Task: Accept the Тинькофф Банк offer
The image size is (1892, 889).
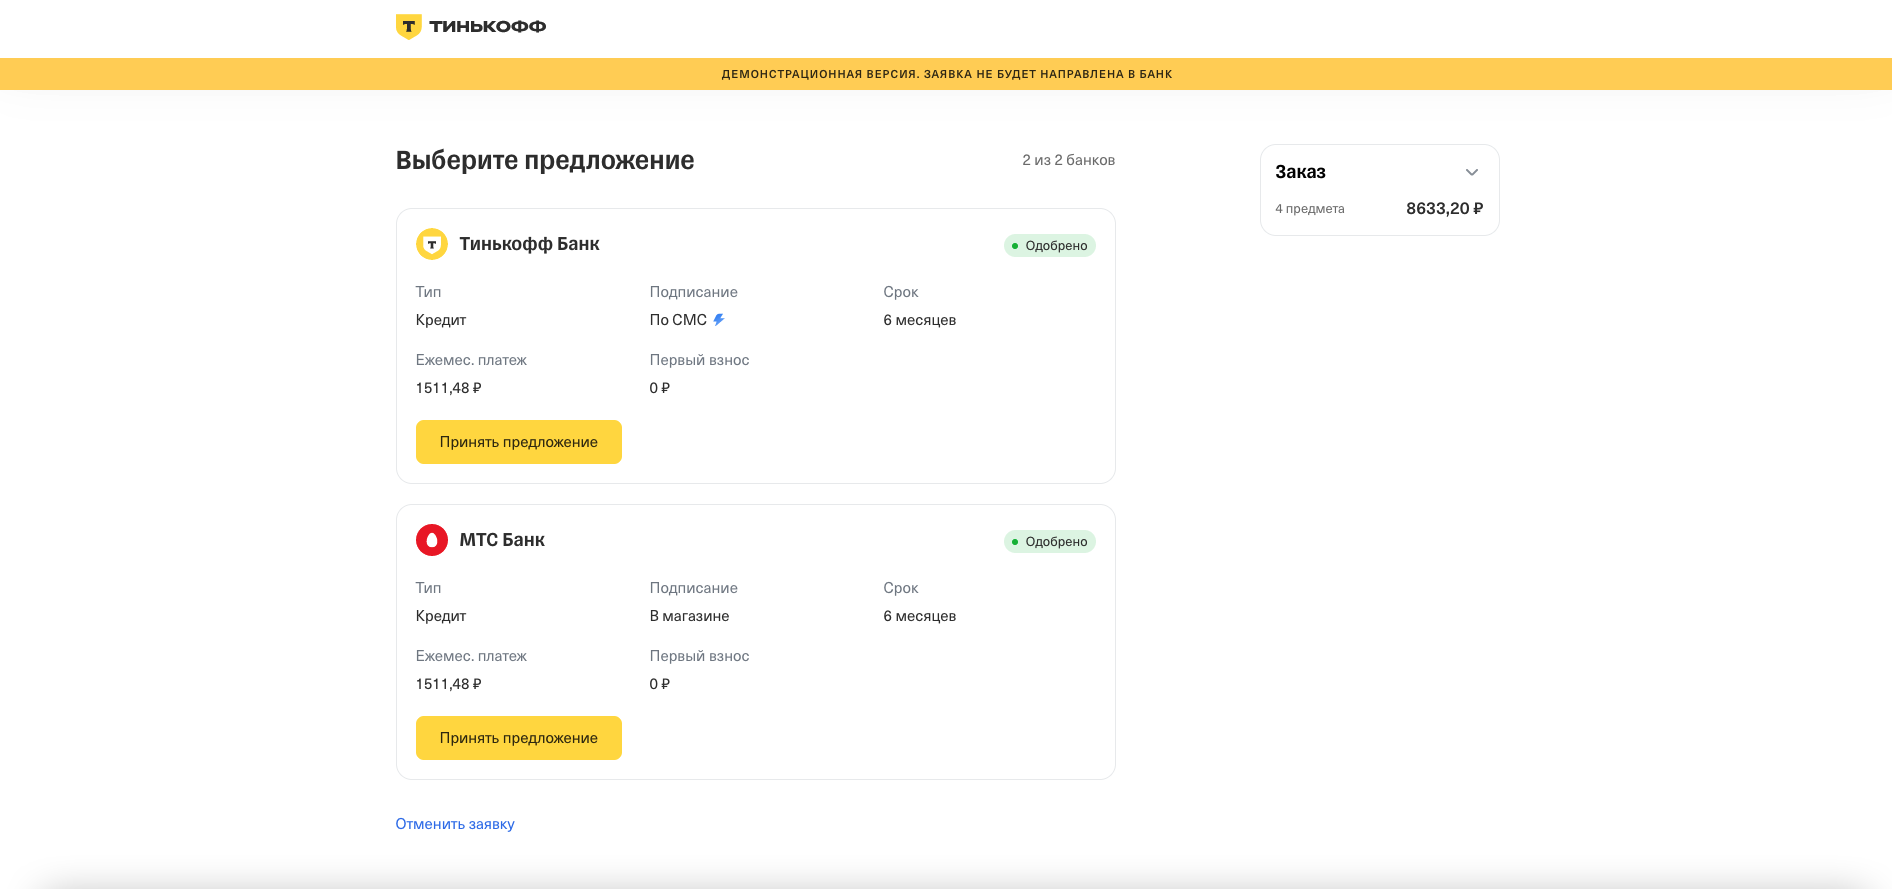Action: 519,442
